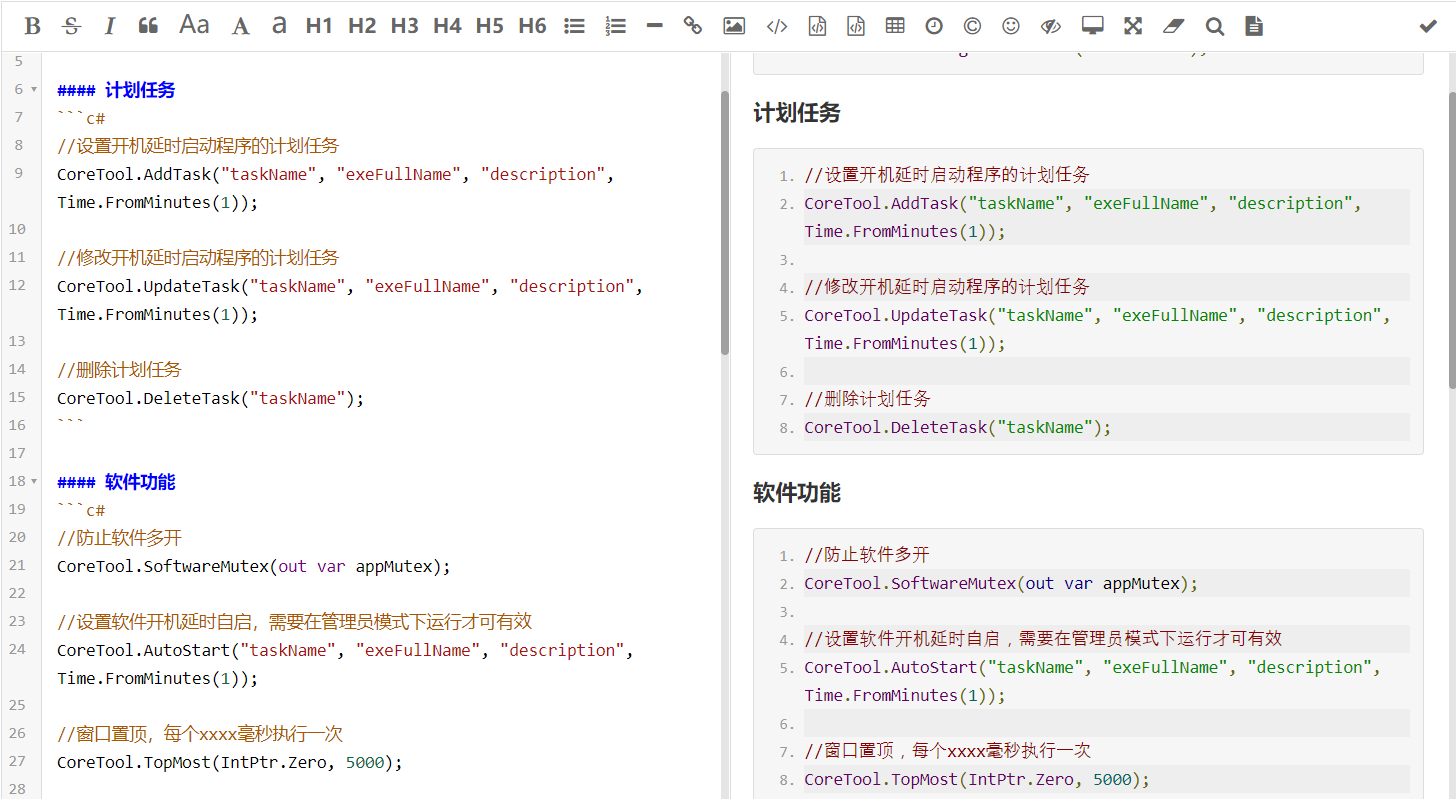1456x799 pixels.
Task: Apply H3 heading format
Action: point(404,25)
